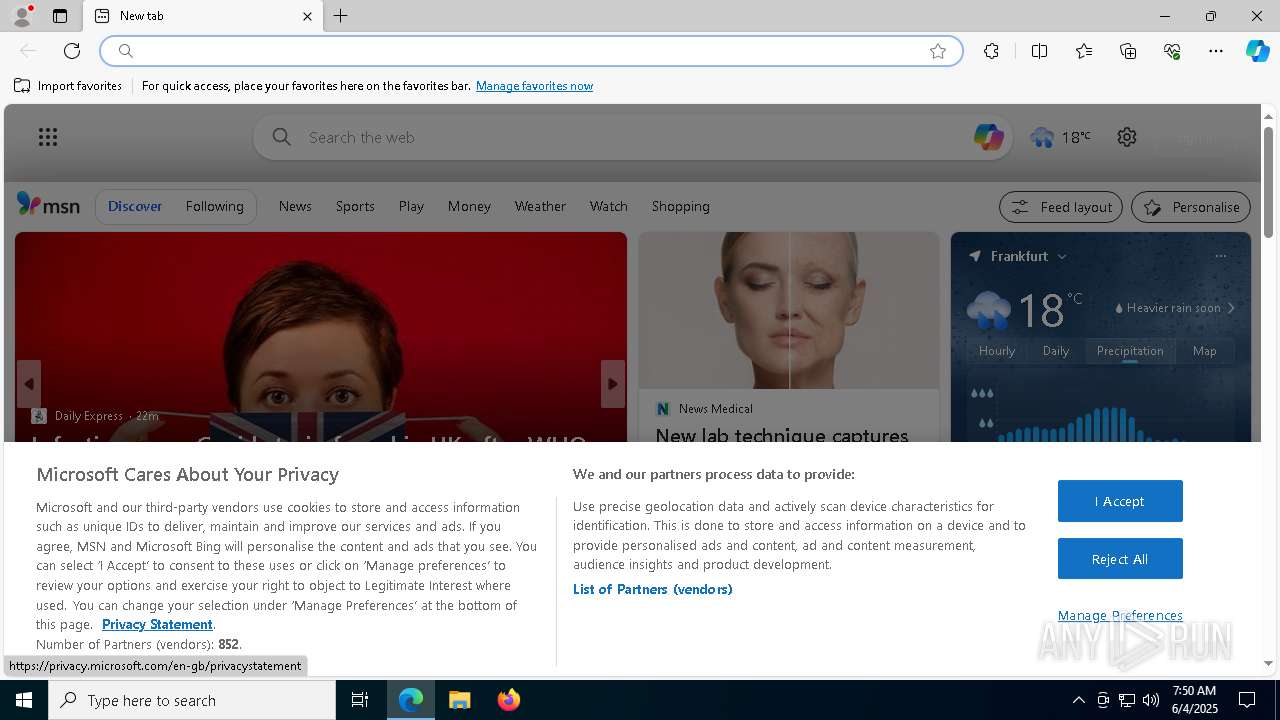Go to MSN home logo

point(48,205)
